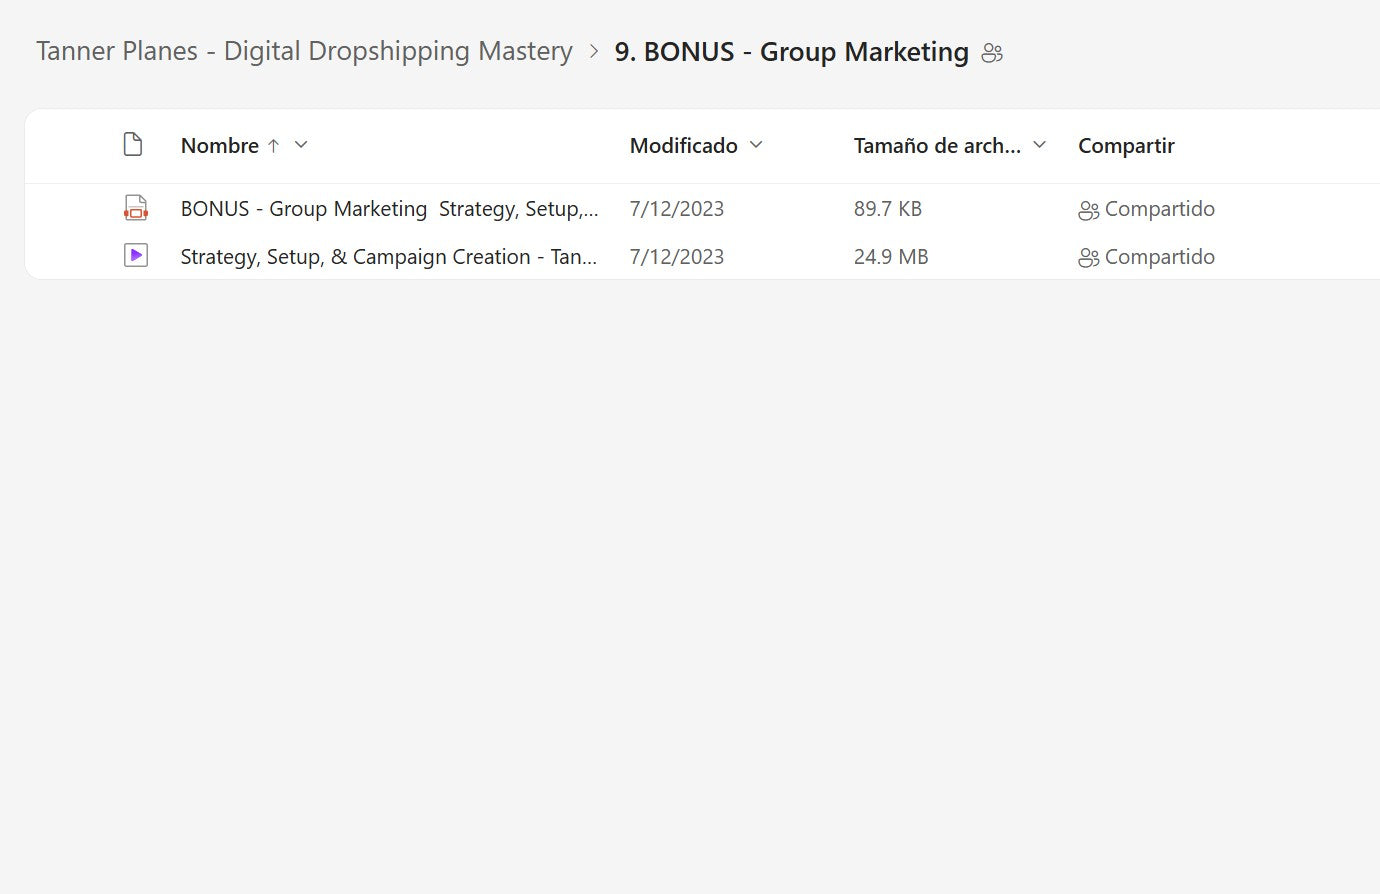Click the ascending sort arrow next to Nombre
1380x894 pixels.
click(273, 146)
